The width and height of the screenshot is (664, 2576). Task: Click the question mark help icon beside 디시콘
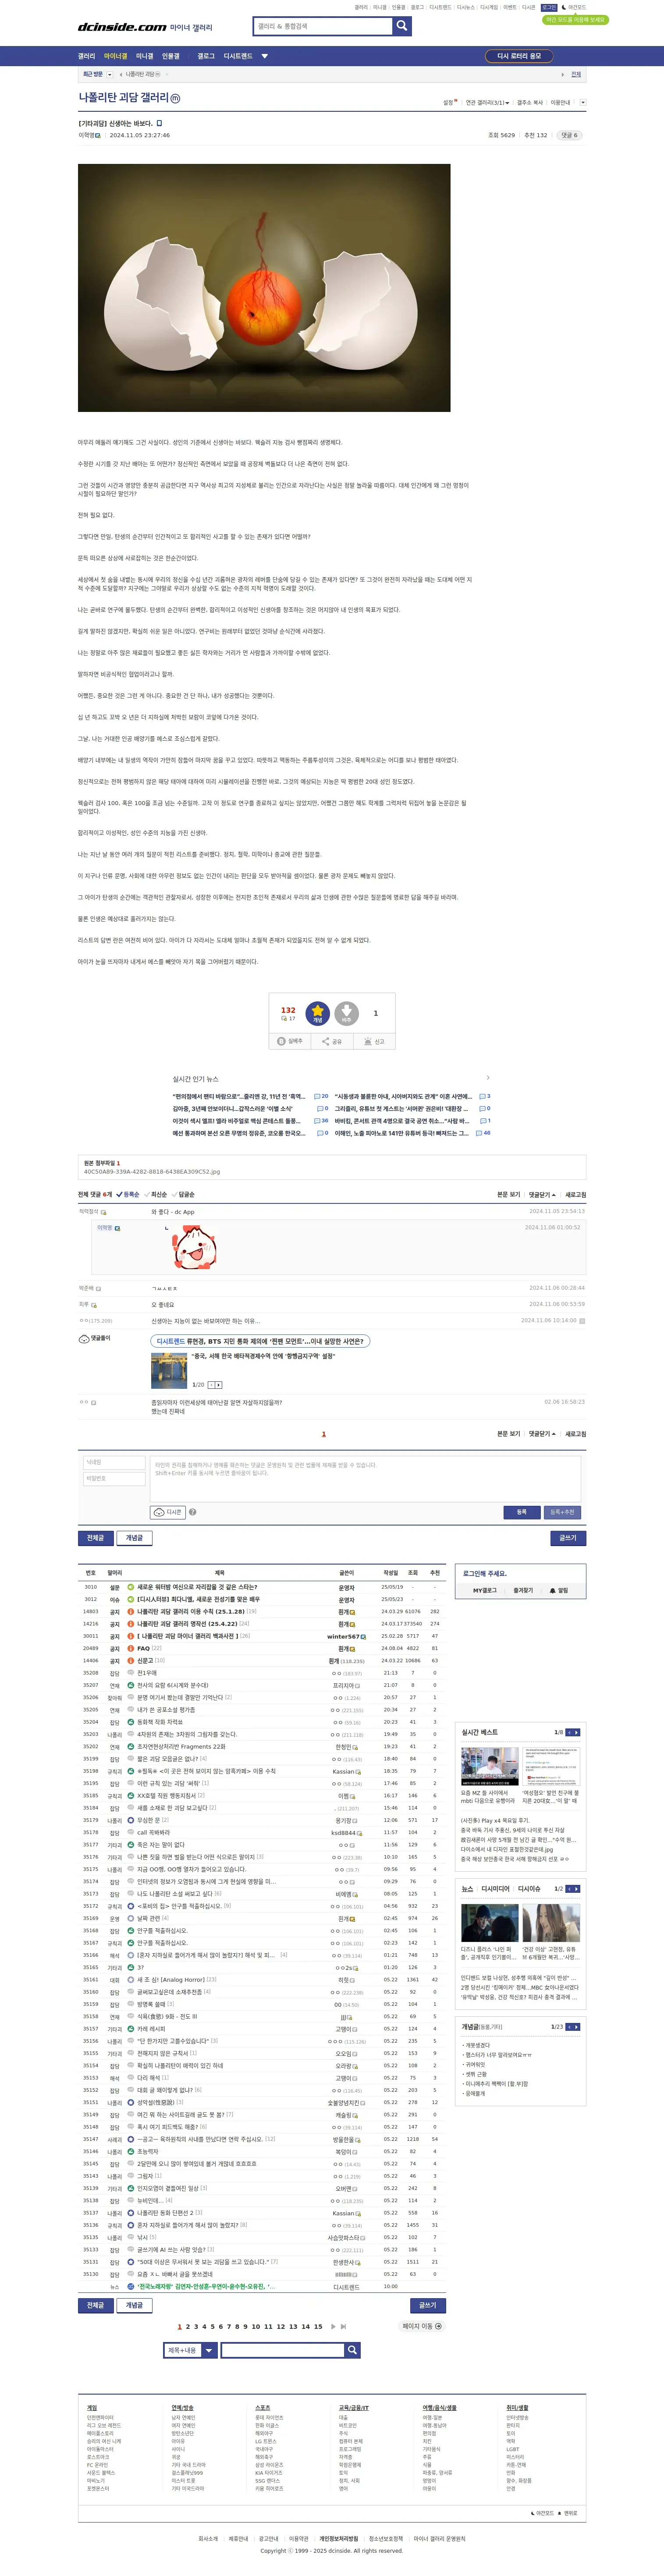click(x=192, y=1512)
